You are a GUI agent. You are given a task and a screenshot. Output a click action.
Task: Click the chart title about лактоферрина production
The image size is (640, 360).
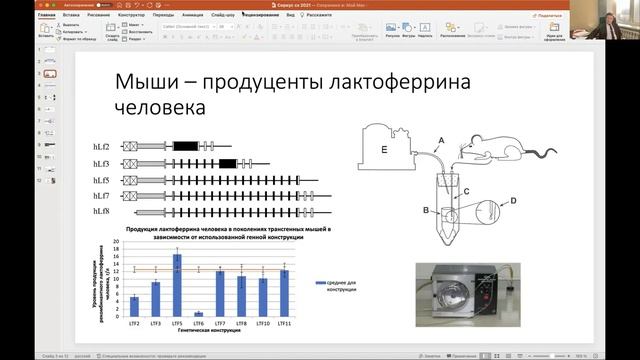tap(228, 233)
